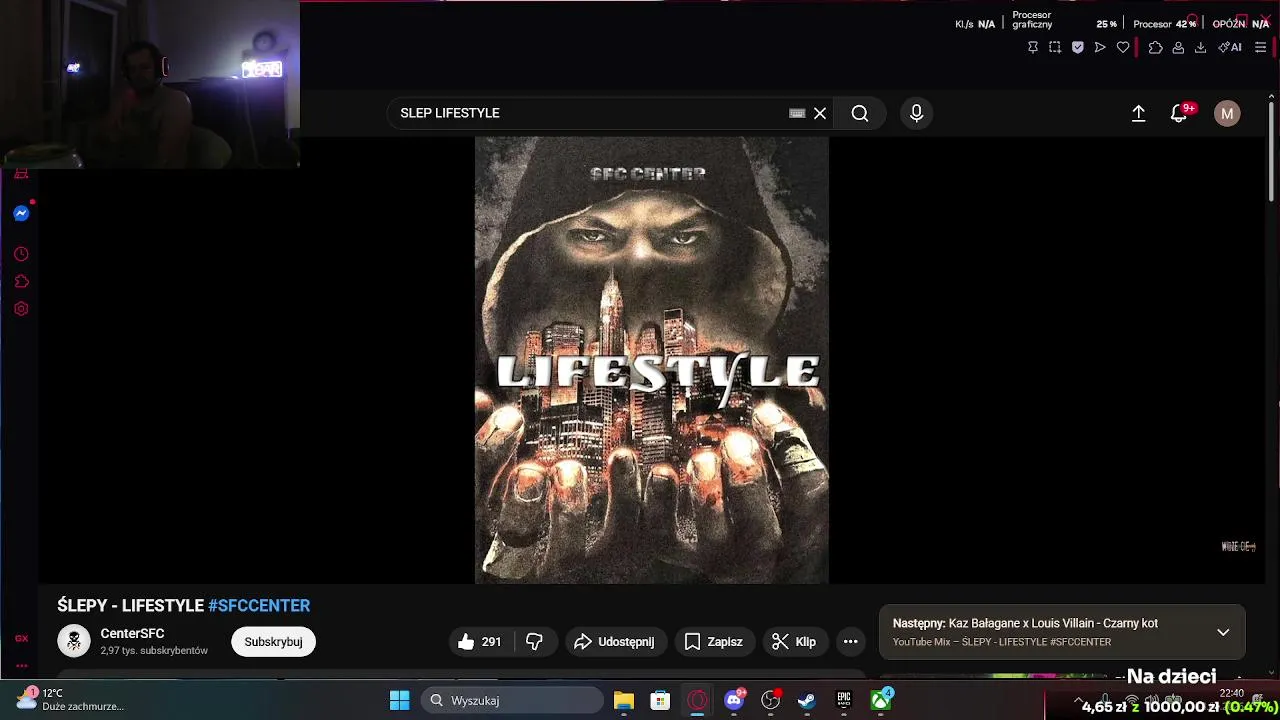Open History clock icon in sidebar

[x=21, y=254]
